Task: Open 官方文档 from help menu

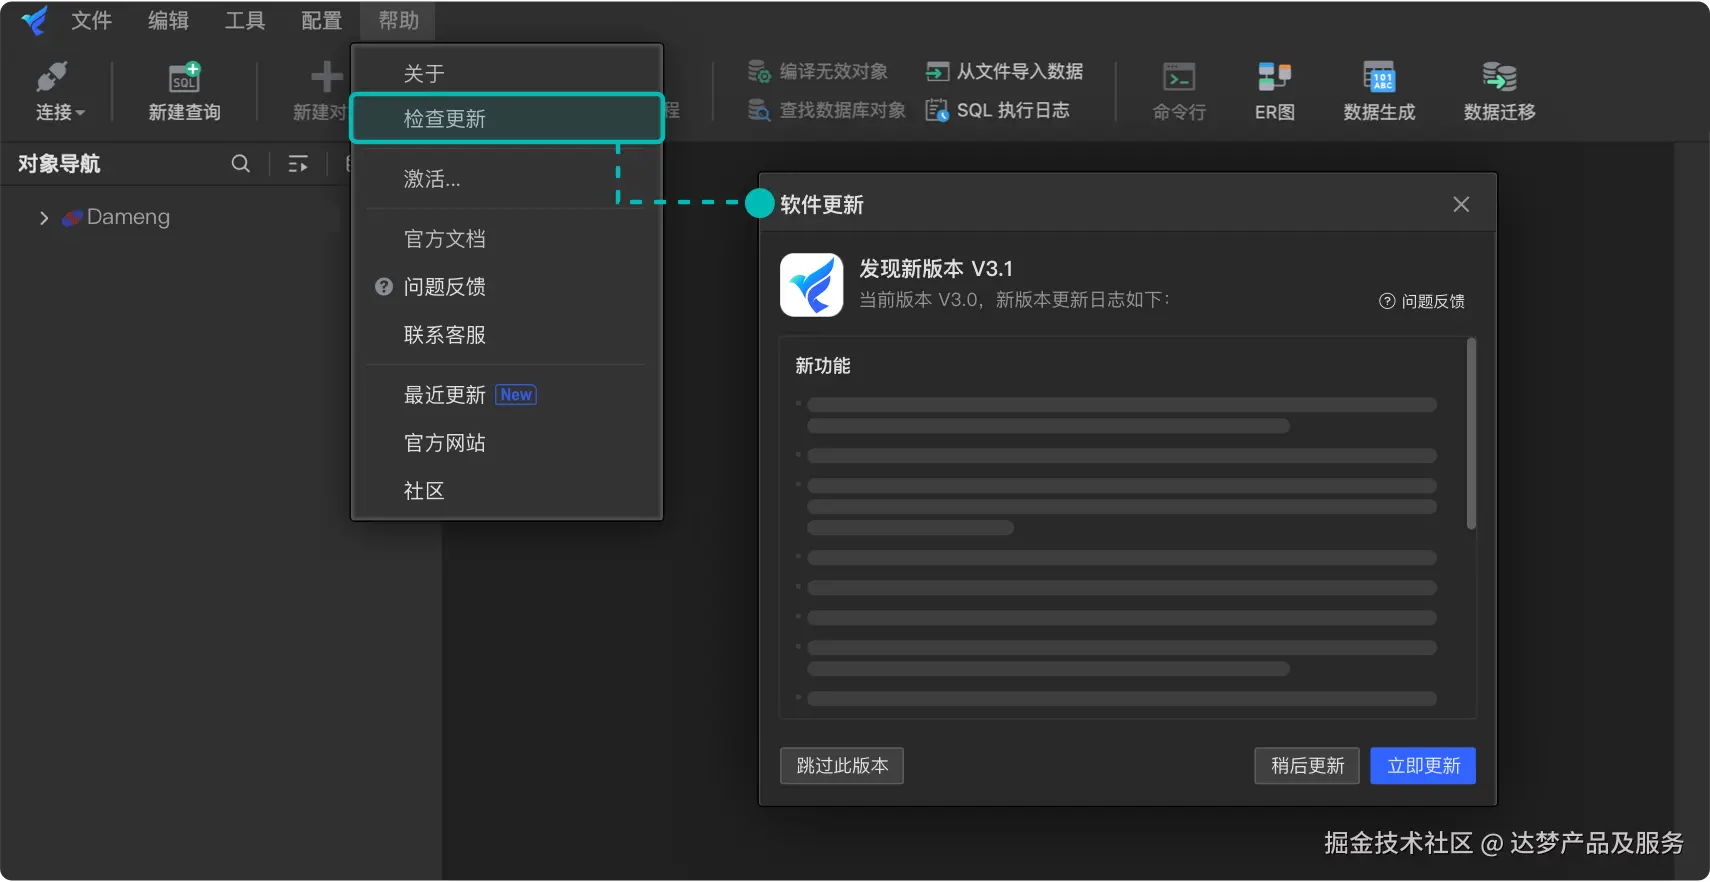Action: [x=507, y=239]
